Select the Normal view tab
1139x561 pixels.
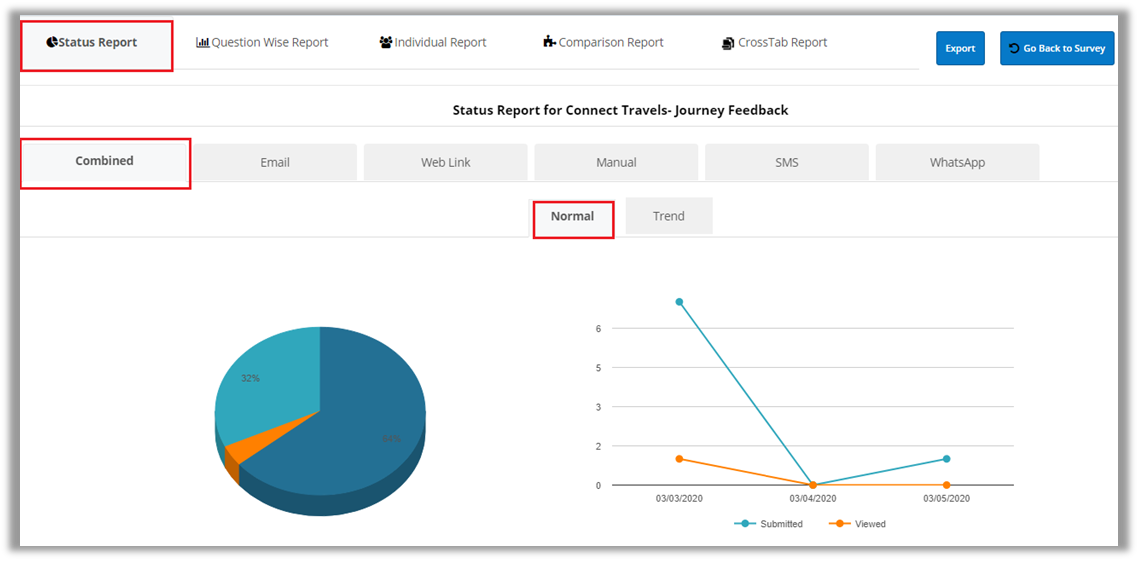(572, 216)
